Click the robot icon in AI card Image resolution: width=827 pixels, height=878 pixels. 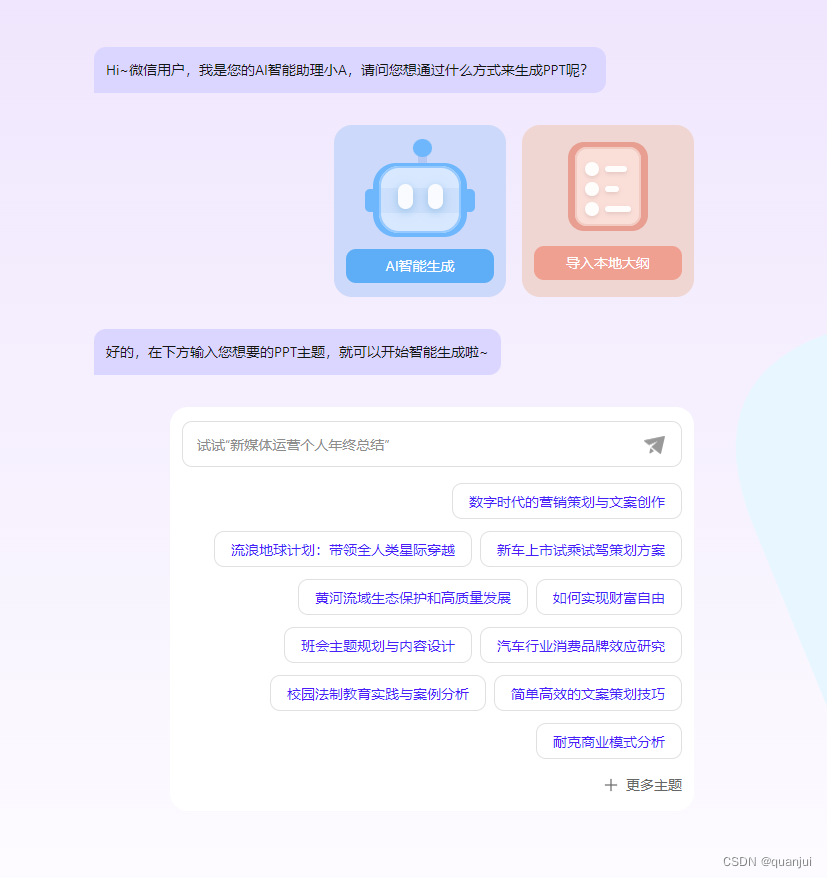click(x=420, y=188)
